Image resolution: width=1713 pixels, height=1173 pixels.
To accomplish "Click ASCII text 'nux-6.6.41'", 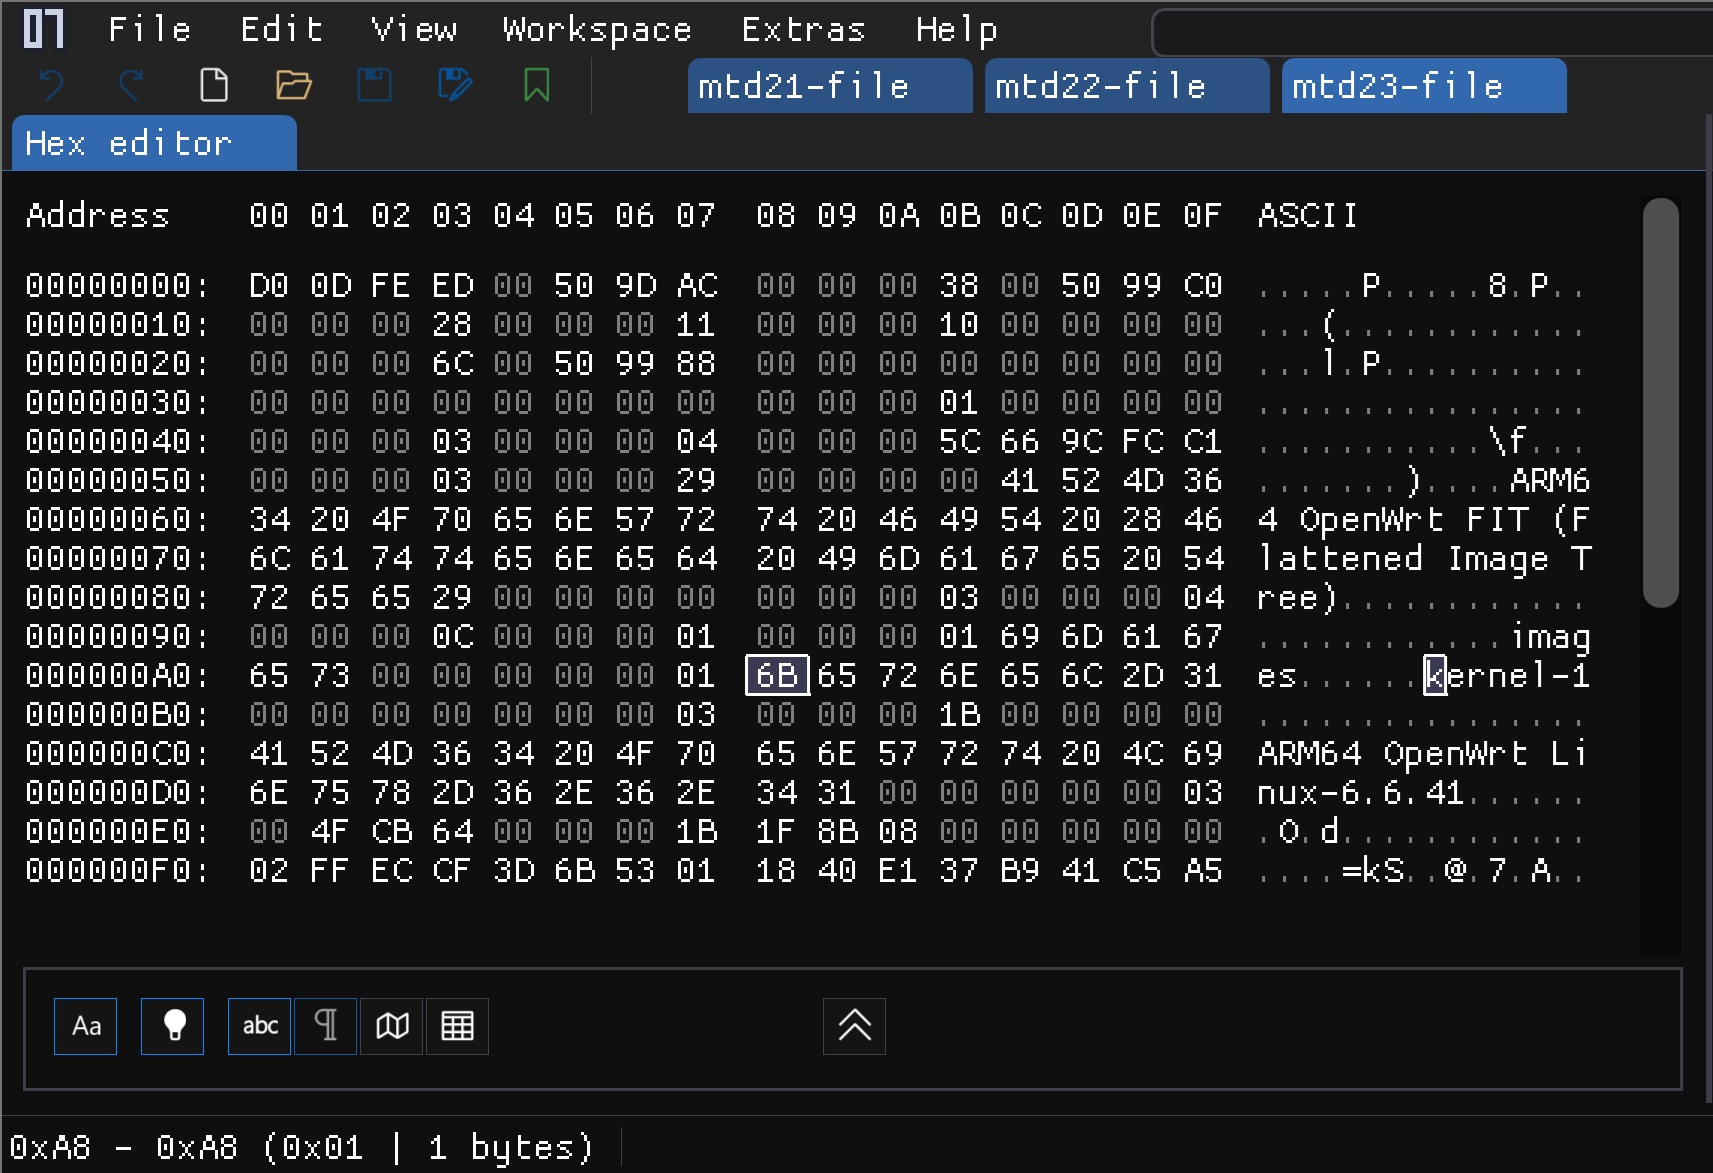I will click(x=1361, y=792).
